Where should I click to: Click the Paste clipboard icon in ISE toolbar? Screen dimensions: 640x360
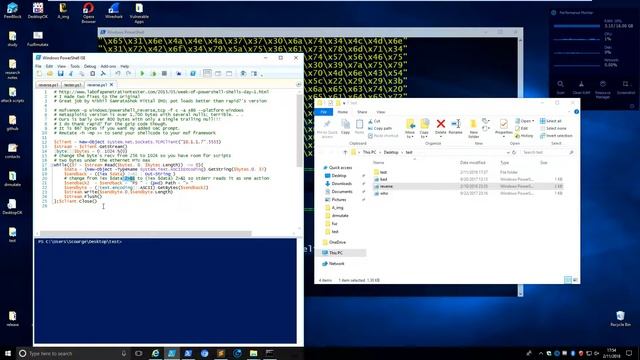point(93,73)
